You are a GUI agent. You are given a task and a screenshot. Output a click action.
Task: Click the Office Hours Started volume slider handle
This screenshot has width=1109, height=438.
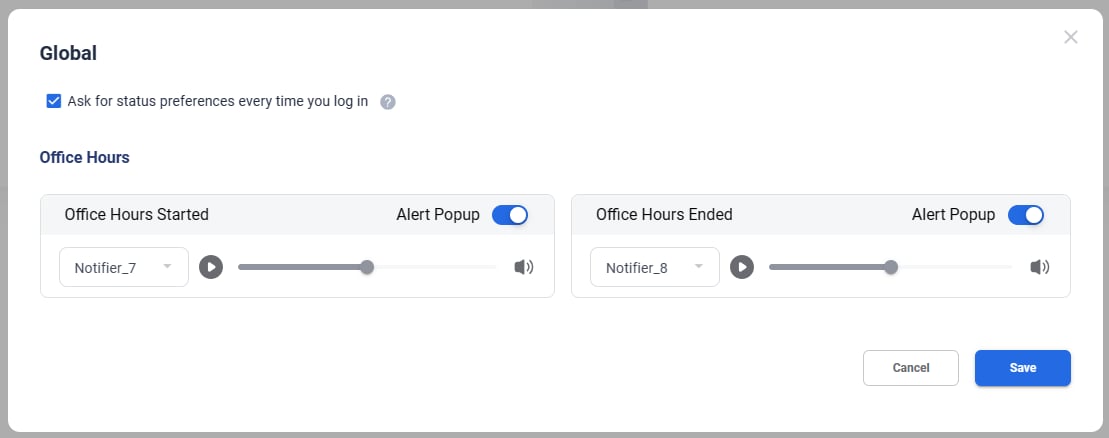[367, 267]
